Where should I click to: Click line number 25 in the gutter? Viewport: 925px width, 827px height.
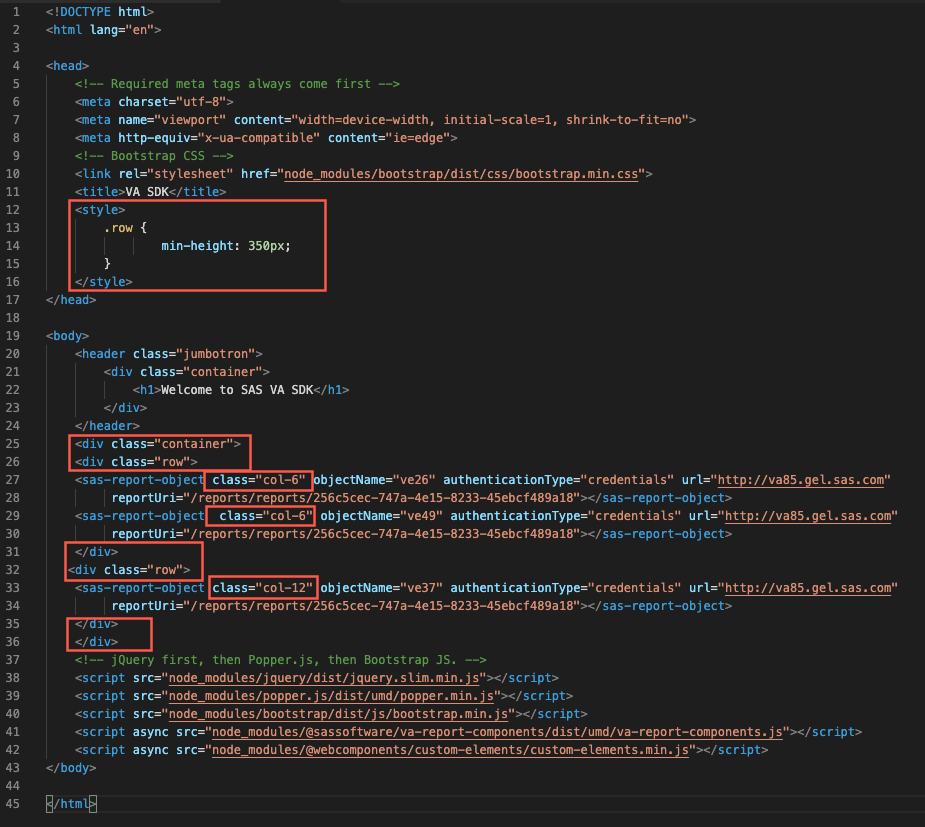coord(15,443)
